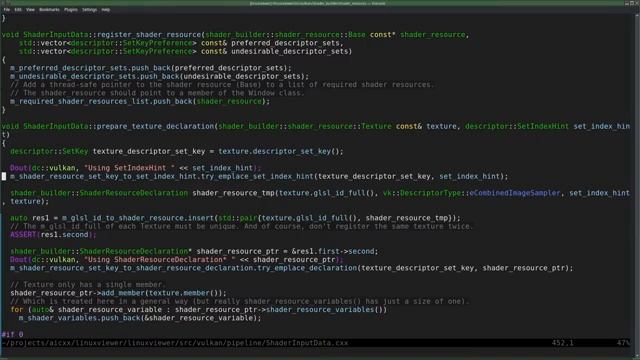Click the '// The m_glsl_id_full of each Texture' comment

(241, 227)
